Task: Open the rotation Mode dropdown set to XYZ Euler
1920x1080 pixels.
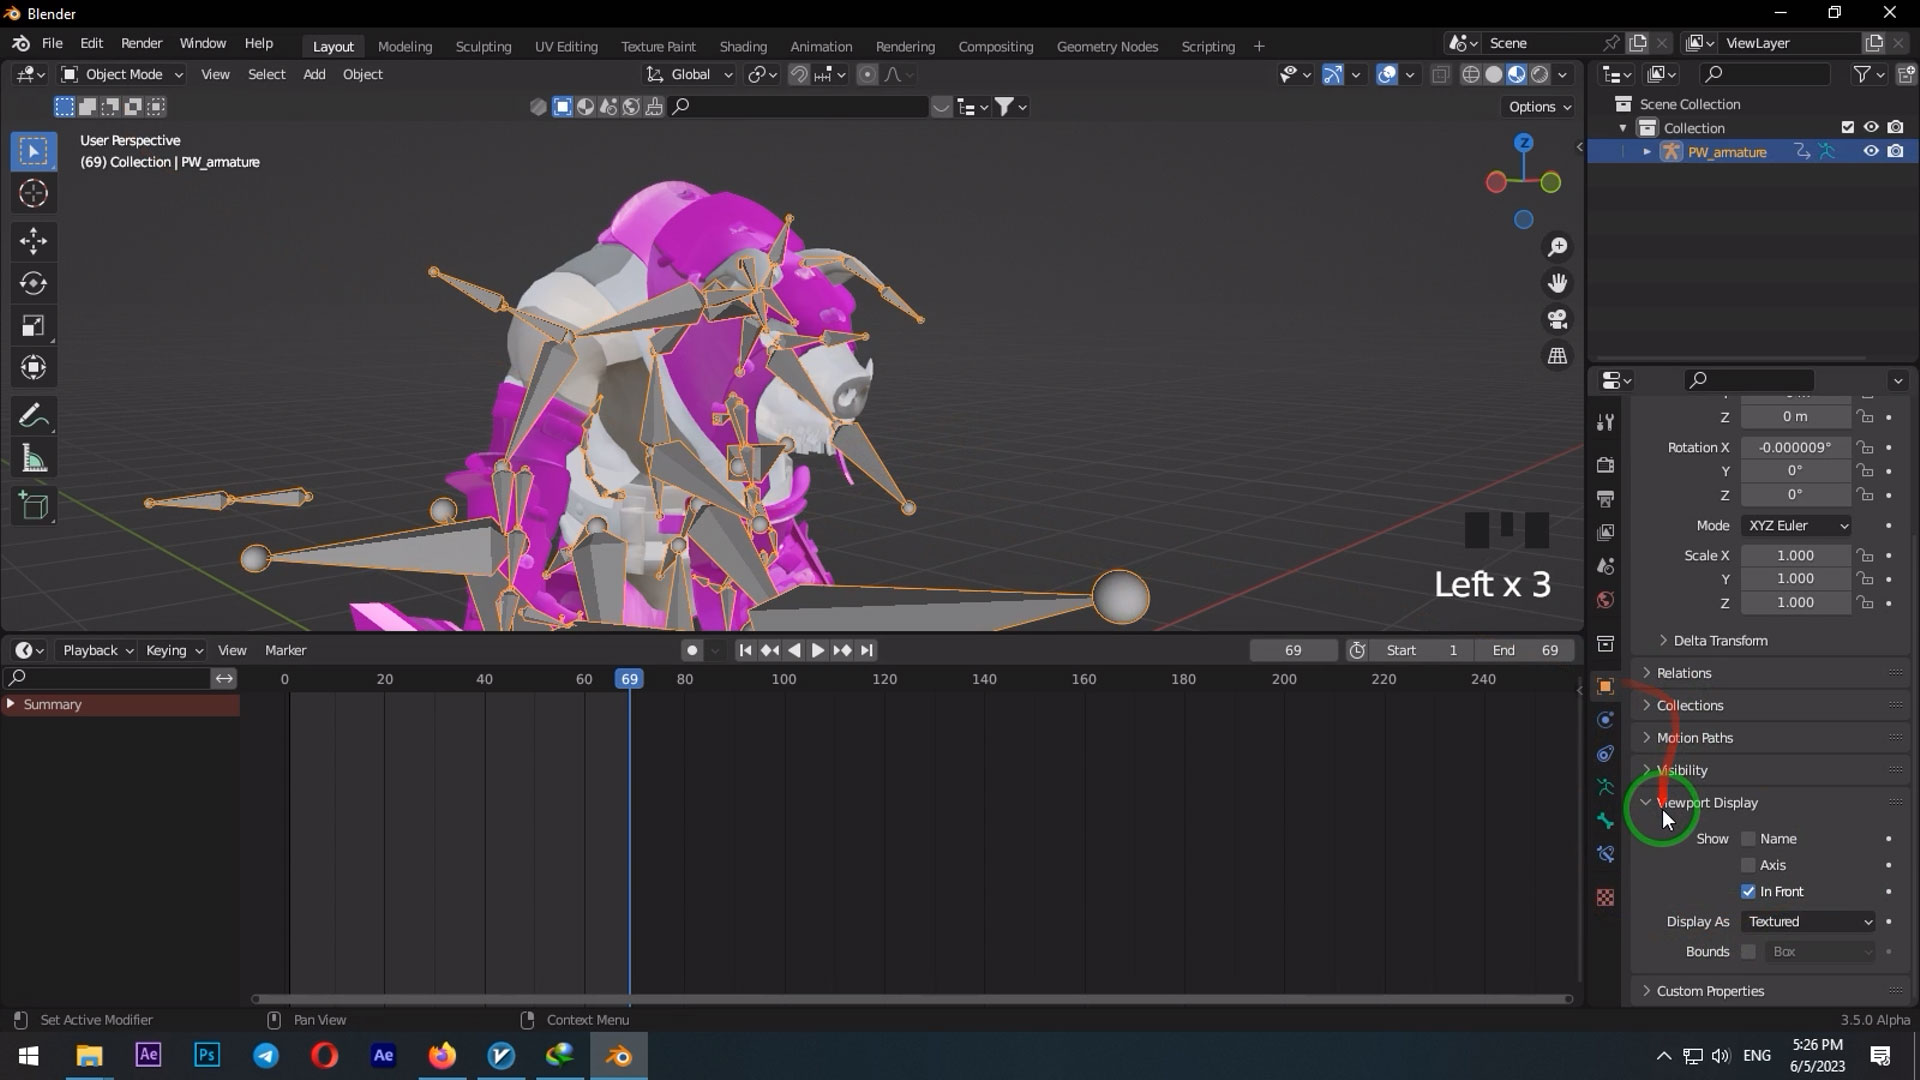Action: pos(1795,525)
